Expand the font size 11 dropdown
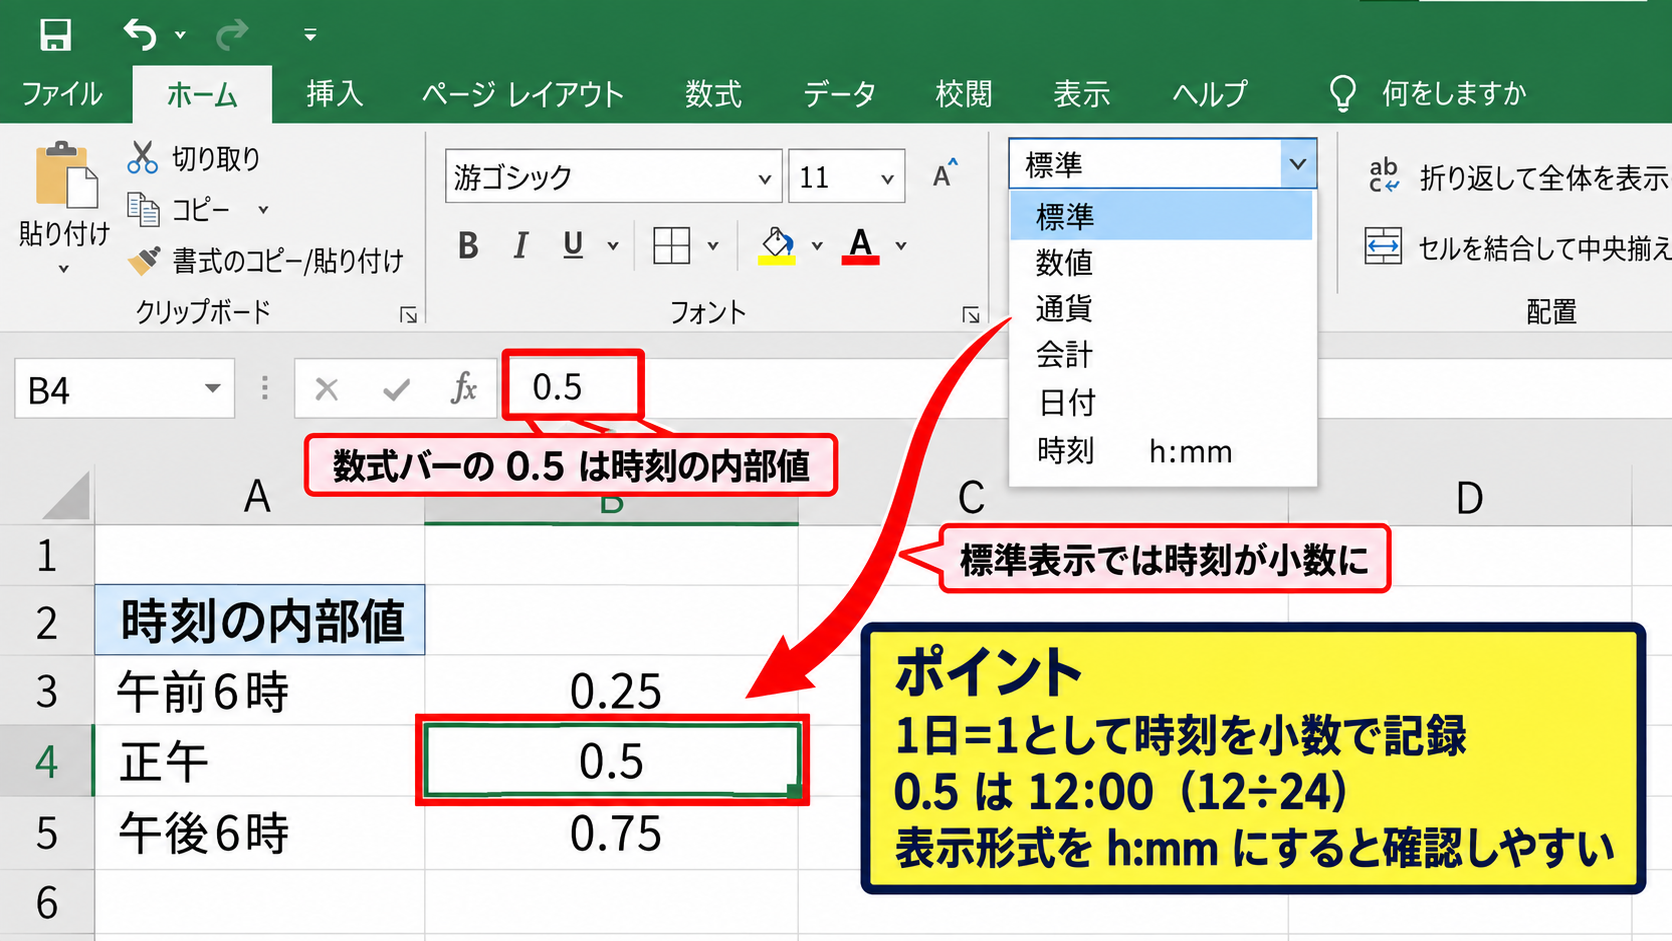The width and height of the screenshot is (1672, 941). coord(887,178)
